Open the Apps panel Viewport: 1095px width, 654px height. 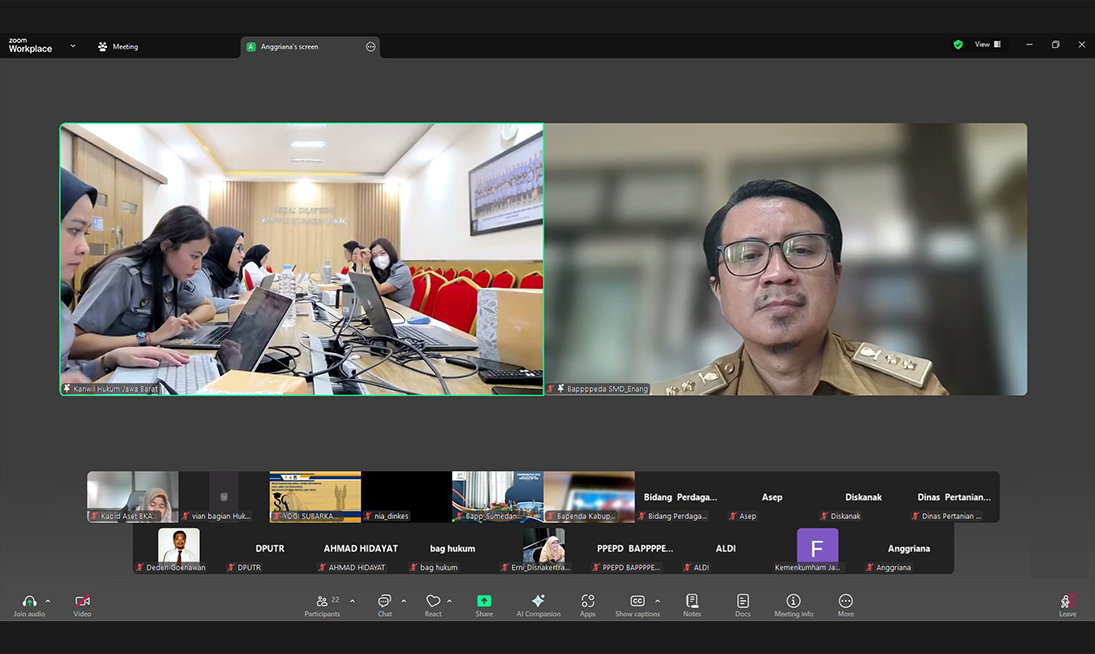(588, 604)
